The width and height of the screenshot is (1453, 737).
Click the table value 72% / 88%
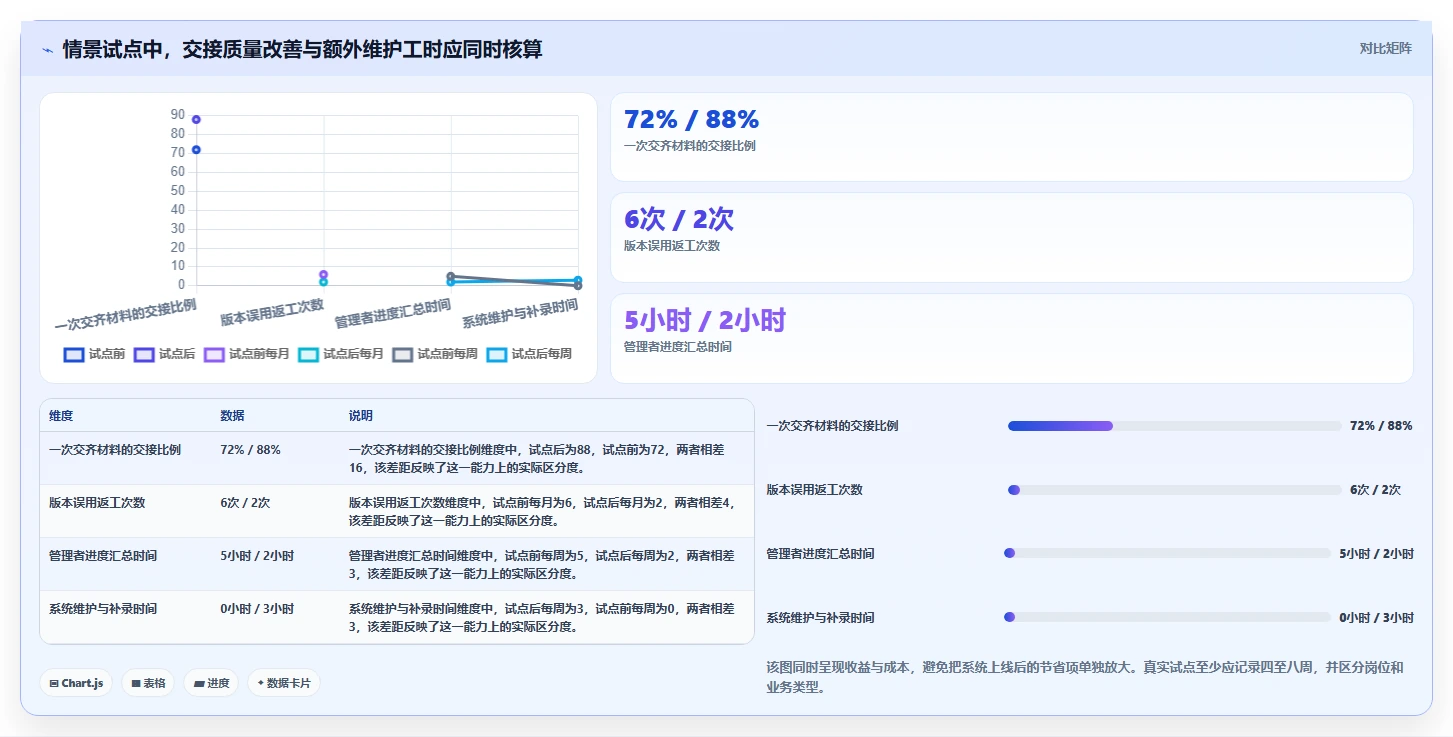(250, 450)
